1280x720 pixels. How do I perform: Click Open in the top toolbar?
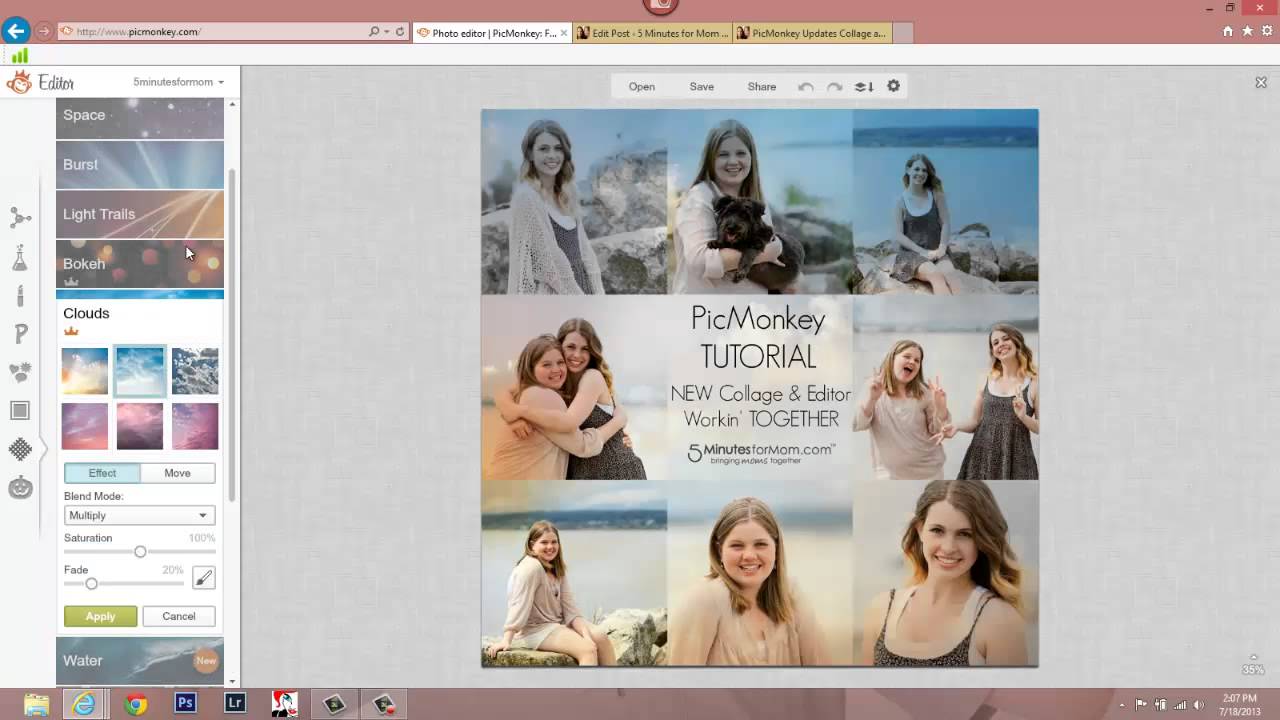pos(642,87)
